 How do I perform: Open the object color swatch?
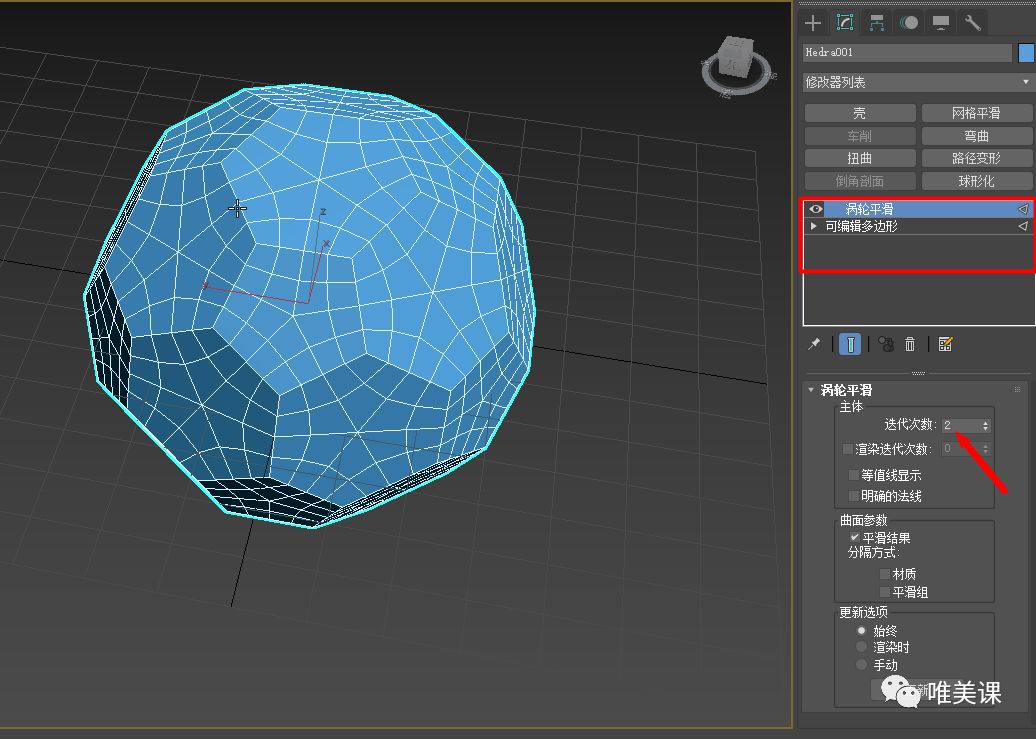(x=1027, y=52)
